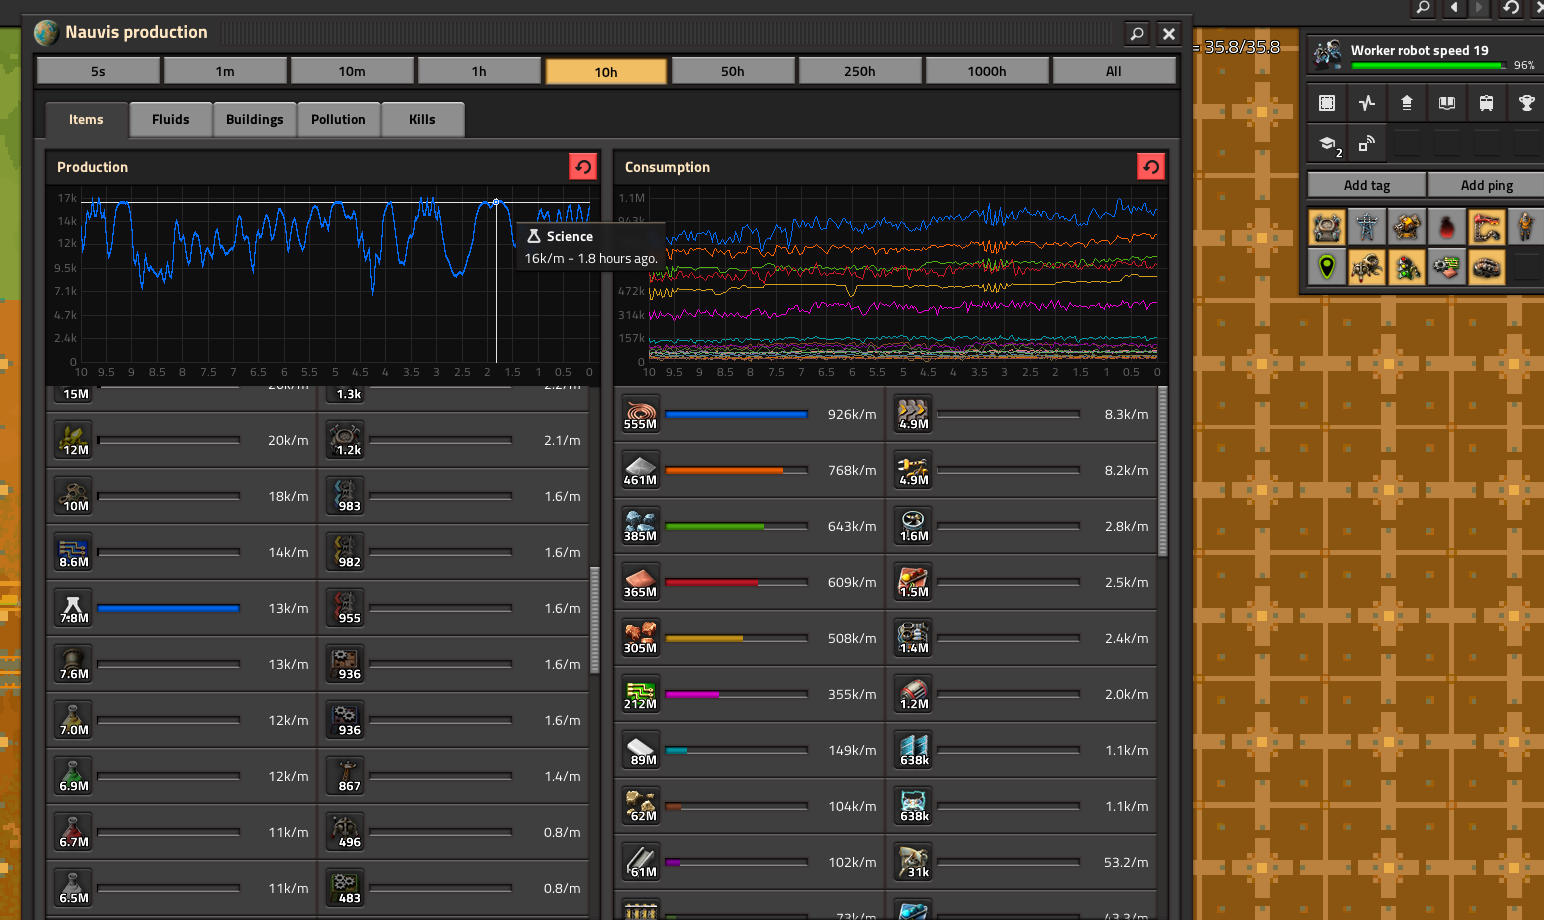The image size is (1544, 920).
Task: Click the iron stick item 61M
Action: pyautogui.click(x=640, y=862)
